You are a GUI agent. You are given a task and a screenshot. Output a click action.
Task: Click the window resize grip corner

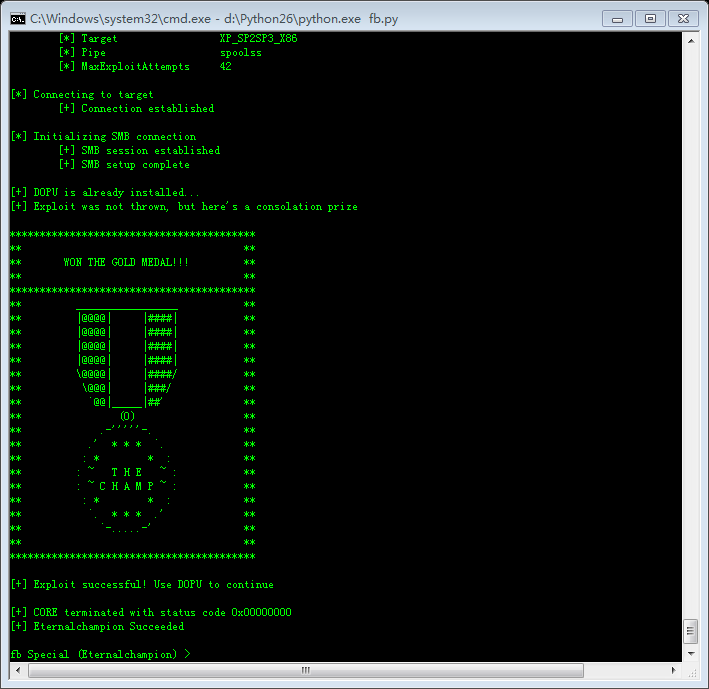click(x=692, y=672)
